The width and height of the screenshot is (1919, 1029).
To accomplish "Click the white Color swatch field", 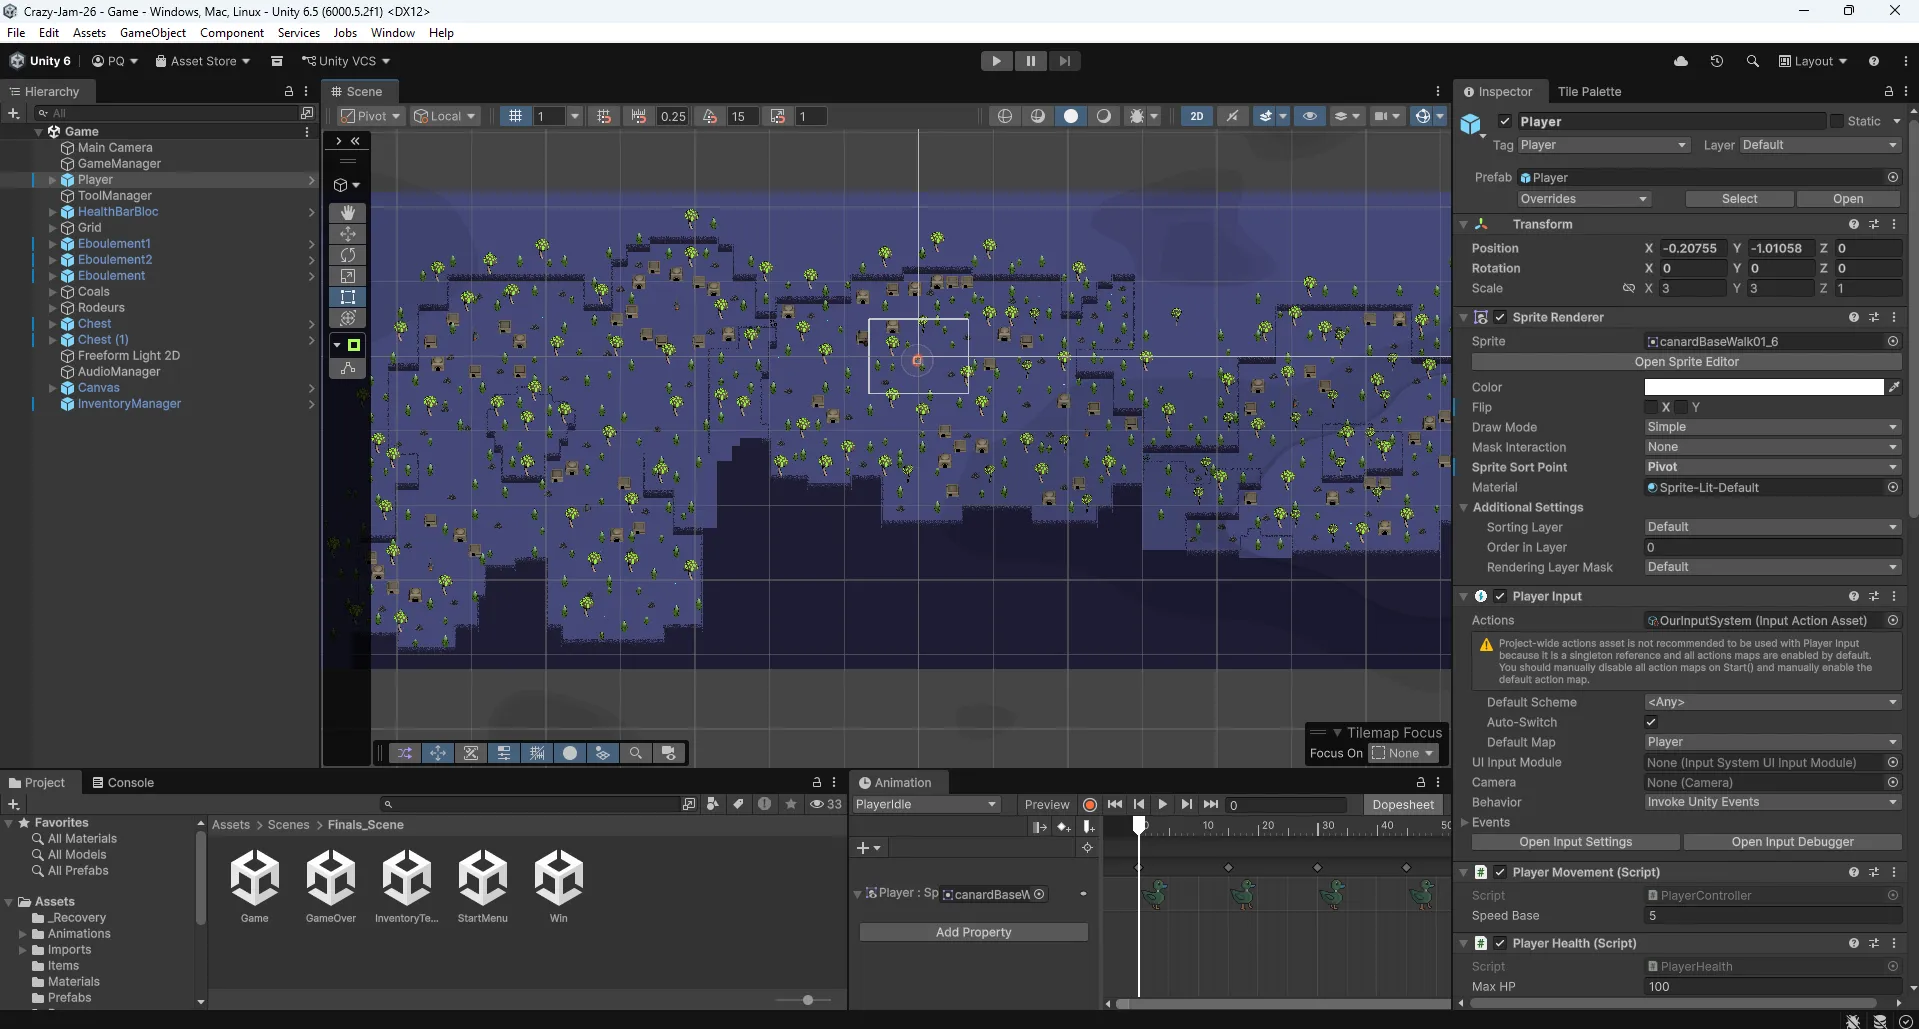I will (x=1764, y=387).
